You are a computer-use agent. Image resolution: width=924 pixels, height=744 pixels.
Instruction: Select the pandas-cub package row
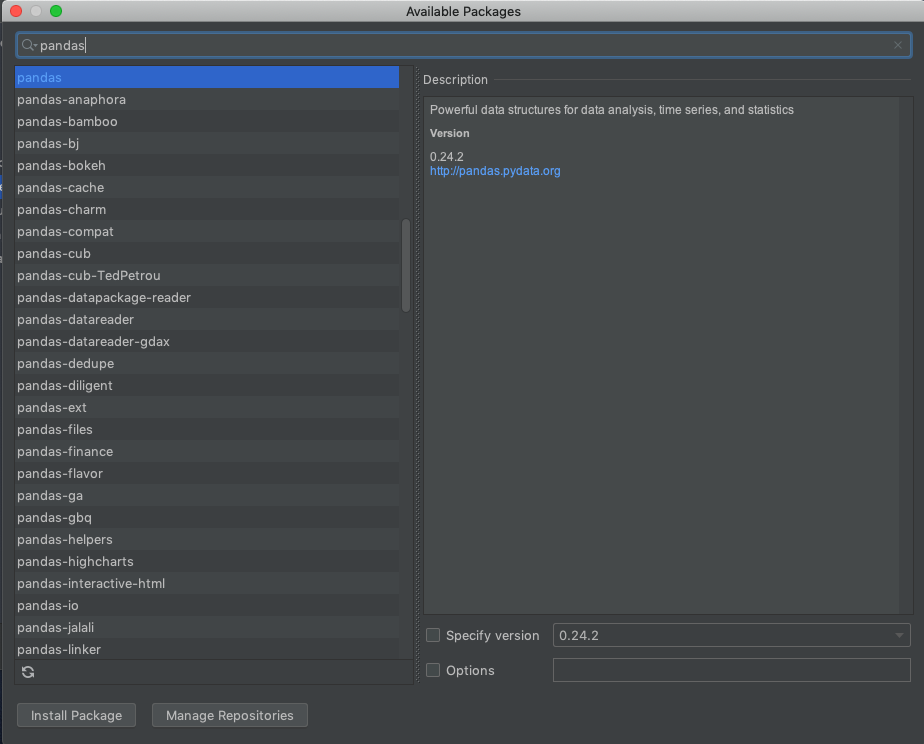[x=207, y=253]
